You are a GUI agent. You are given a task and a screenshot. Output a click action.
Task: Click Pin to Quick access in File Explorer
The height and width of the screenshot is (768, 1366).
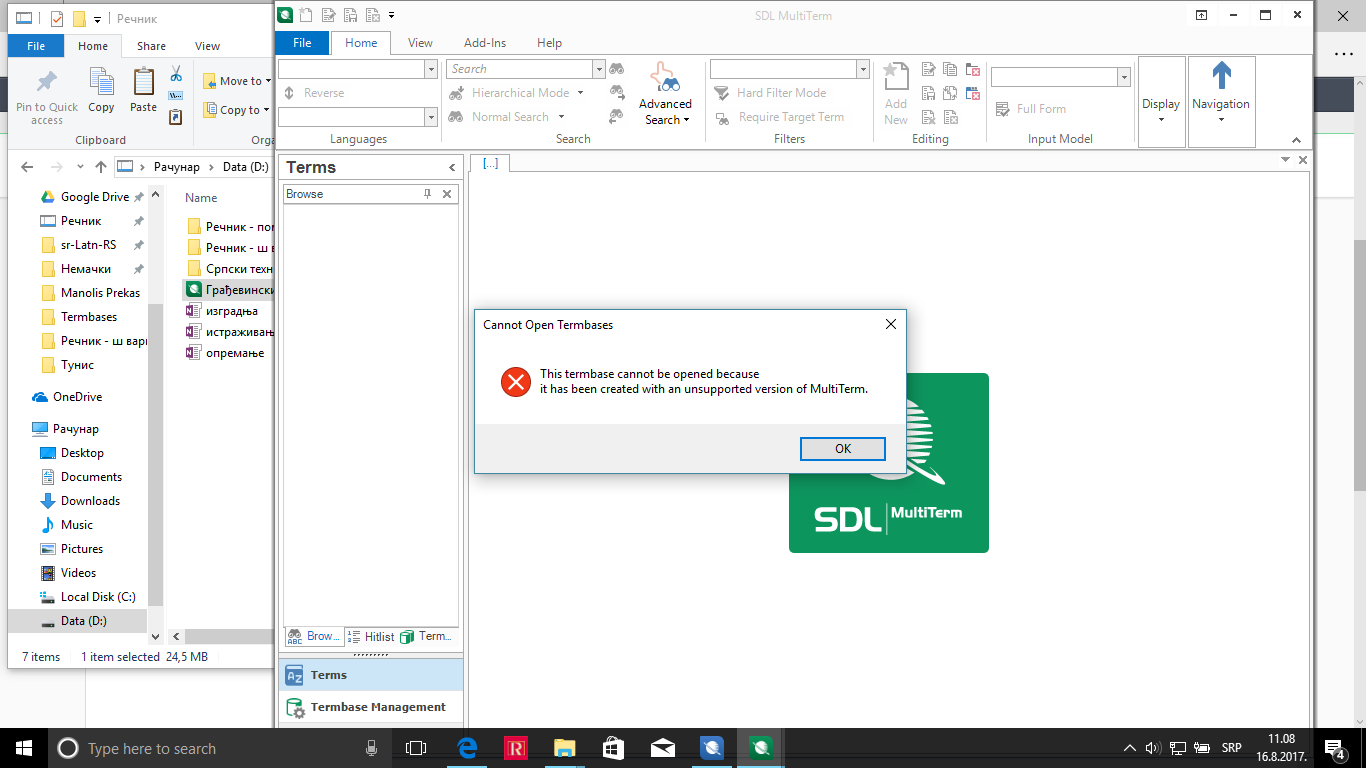[x=46, y=97]
